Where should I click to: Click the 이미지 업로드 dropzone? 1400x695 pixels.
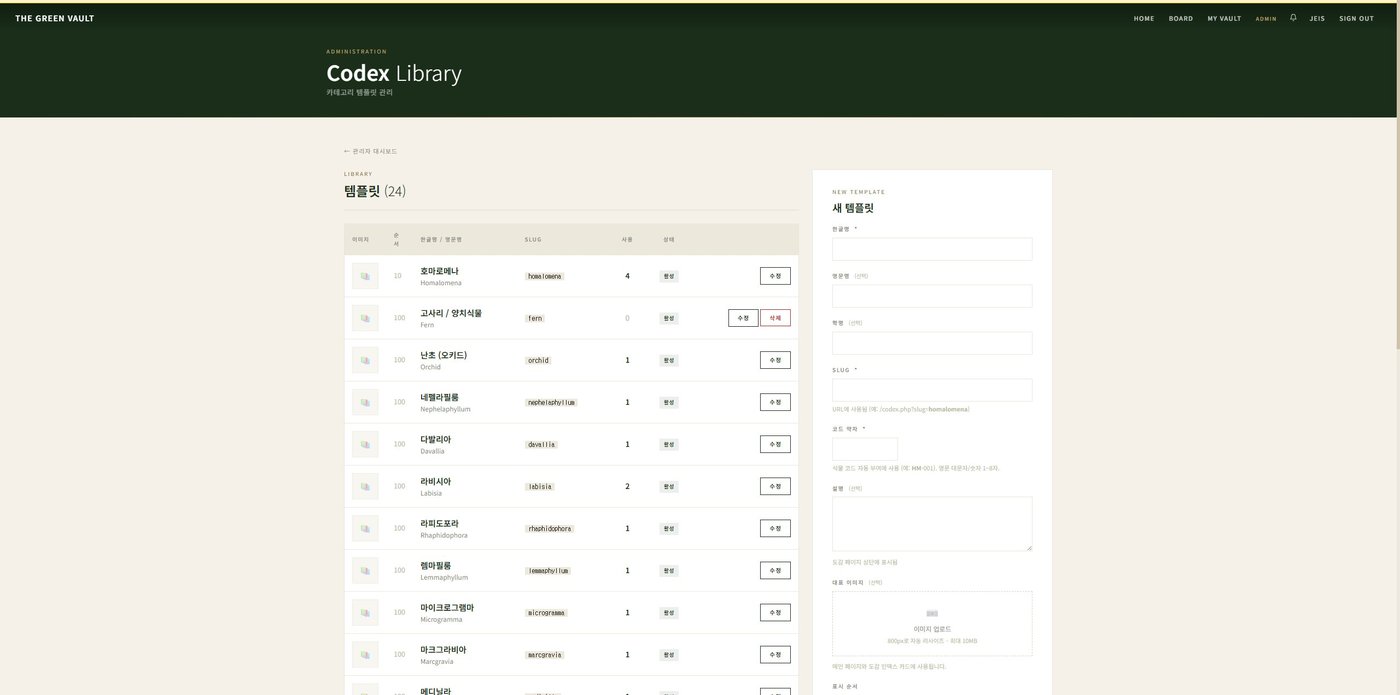[932, 623]
